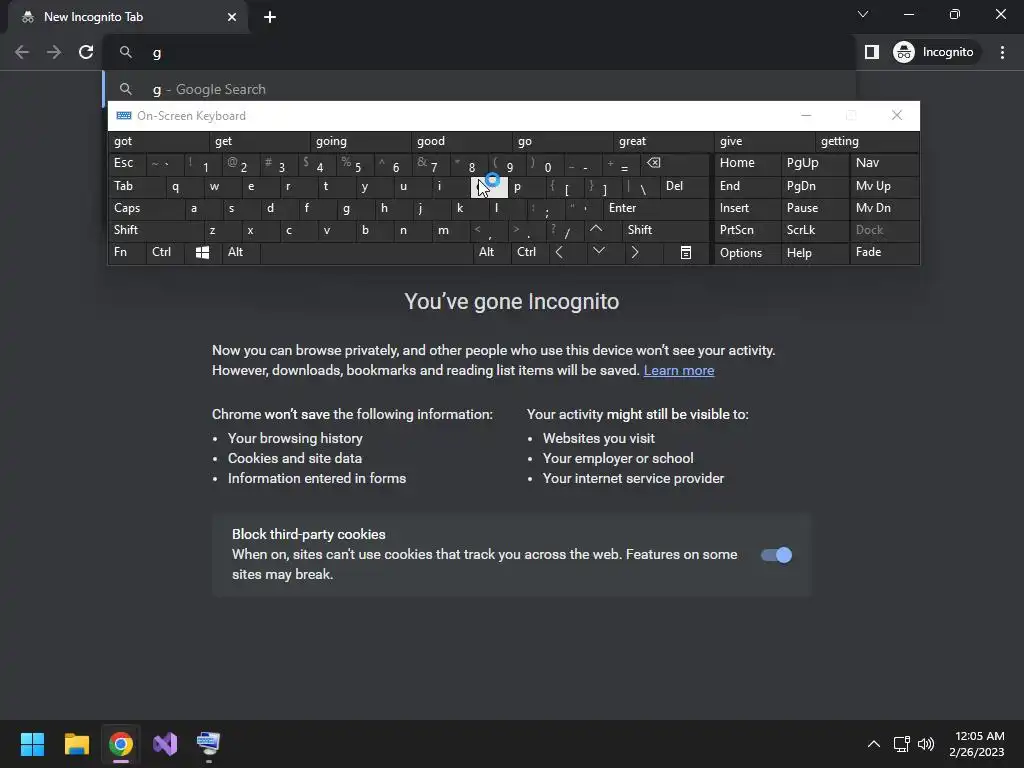The height and width of the screenshot is (768, 1024).
Task: Click the Esc key
Action: click(127, 163)
